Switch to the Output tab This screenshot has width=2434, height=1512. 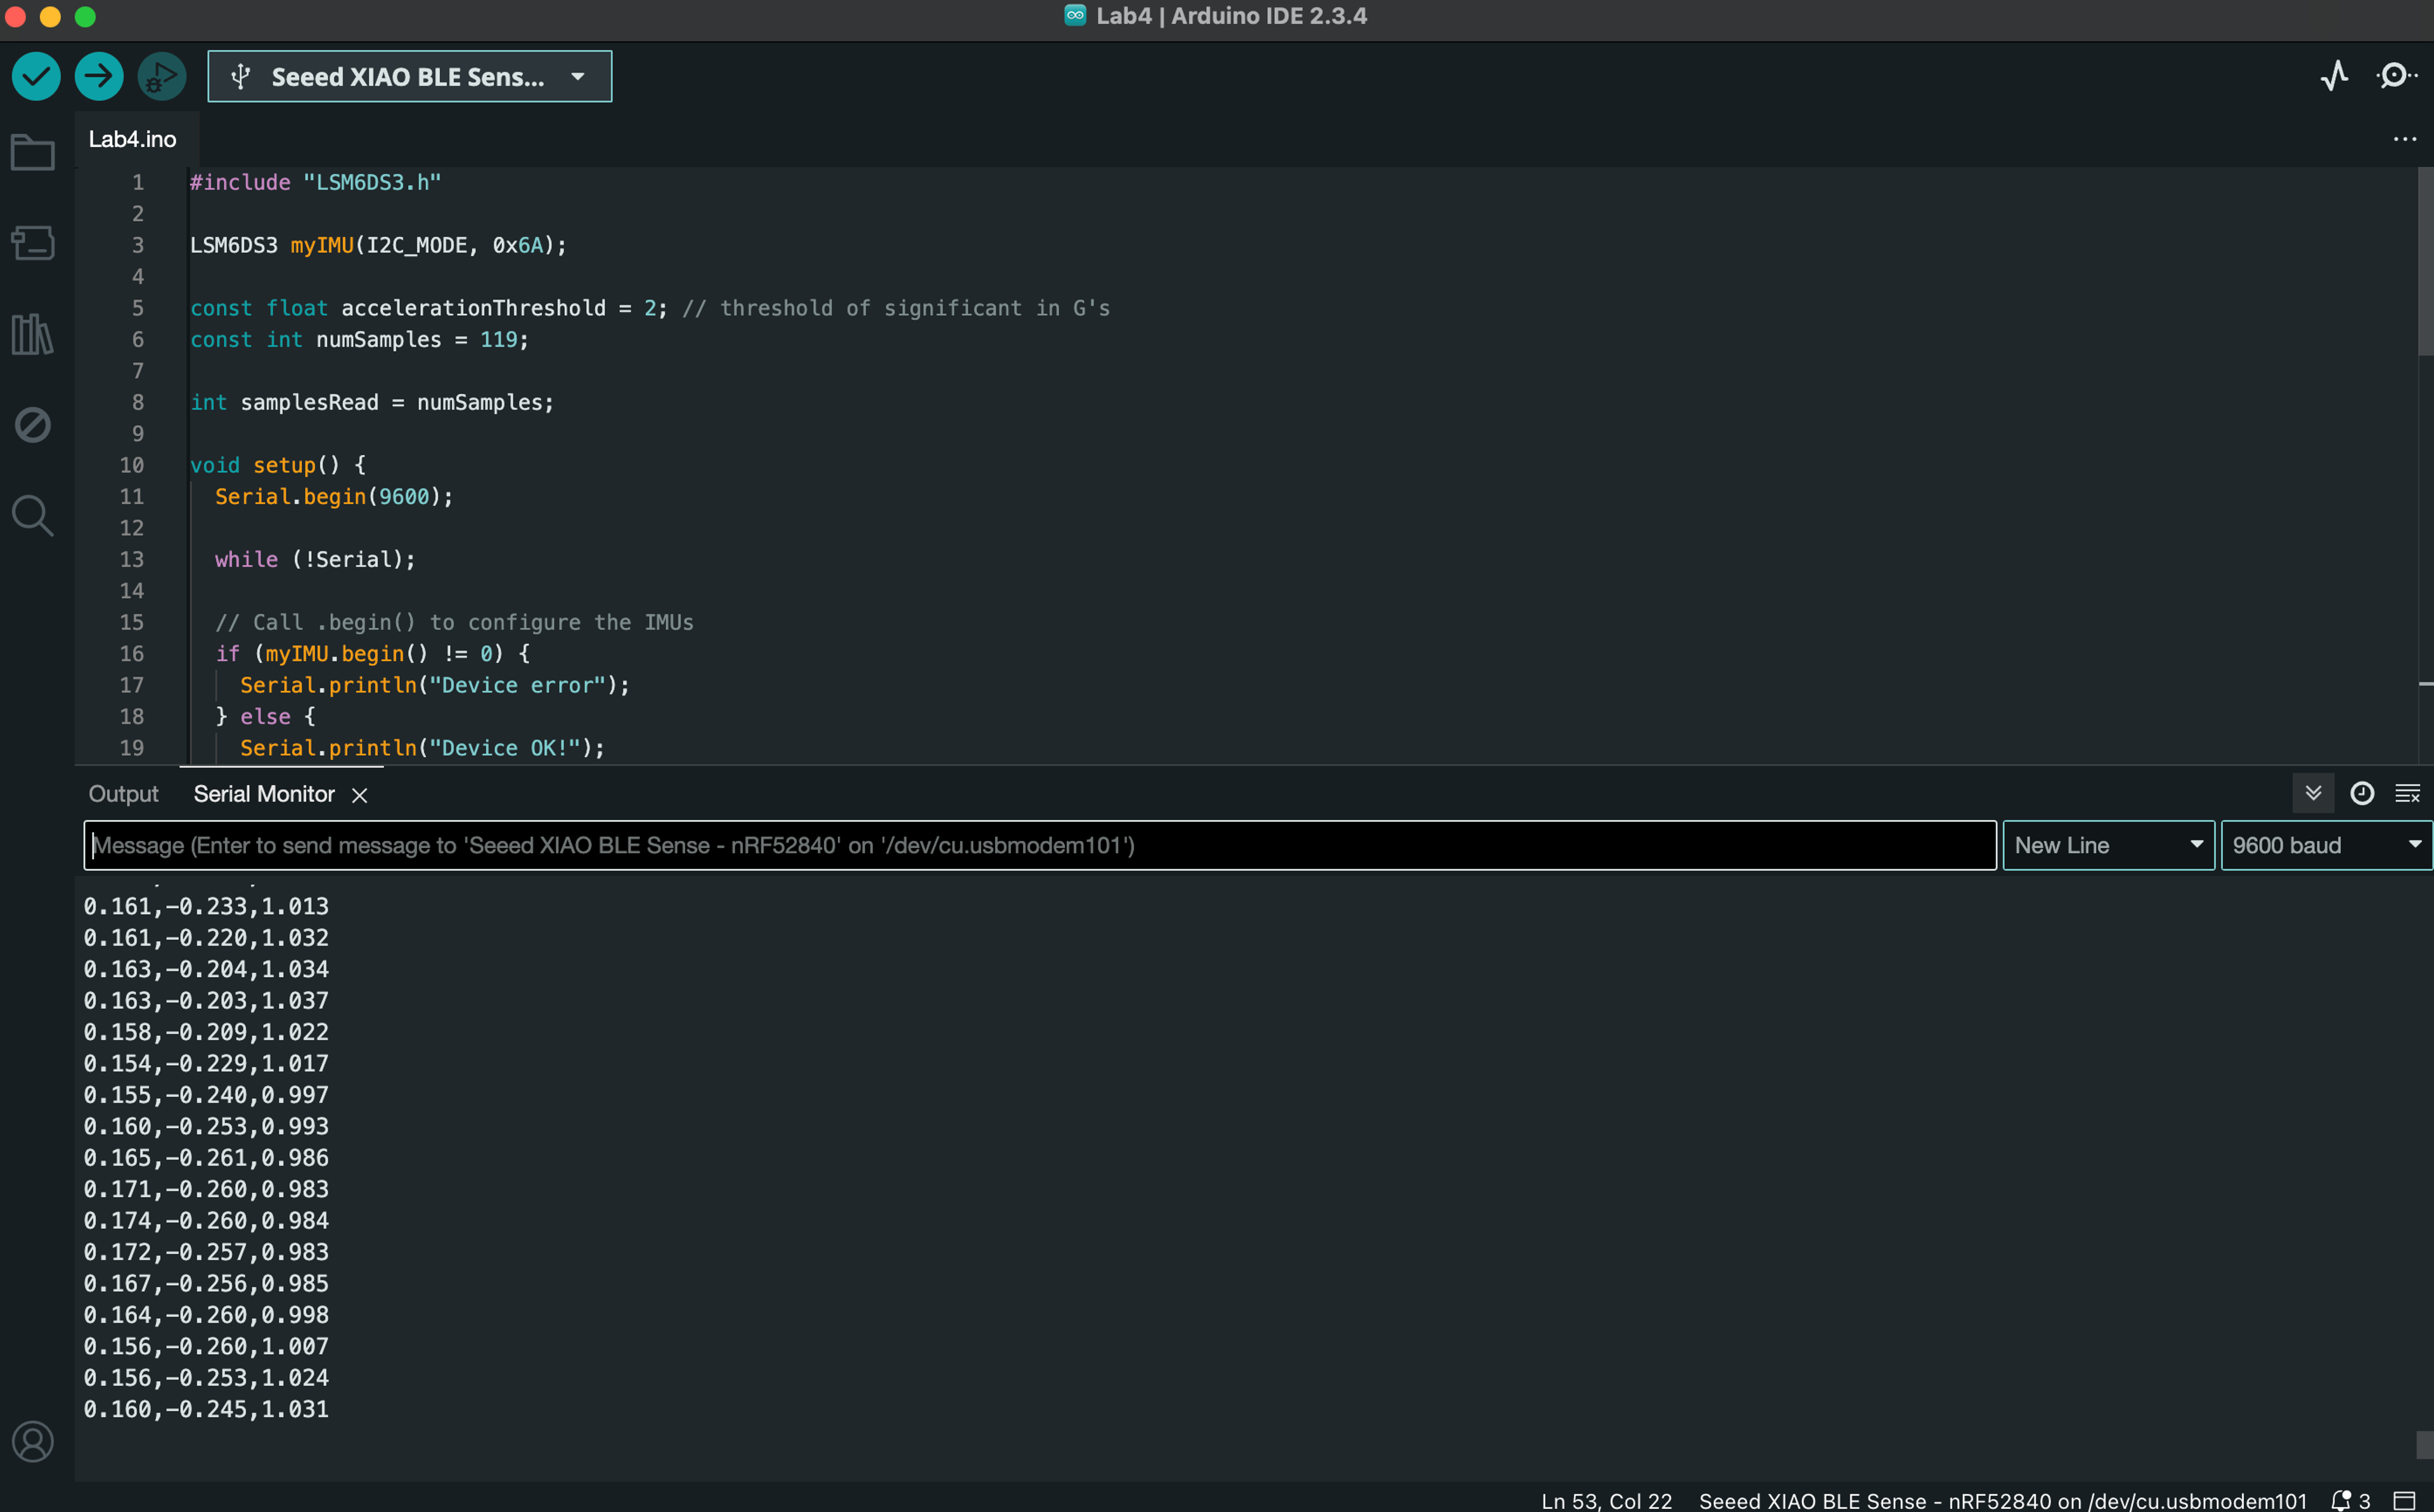tap(123, 793)
